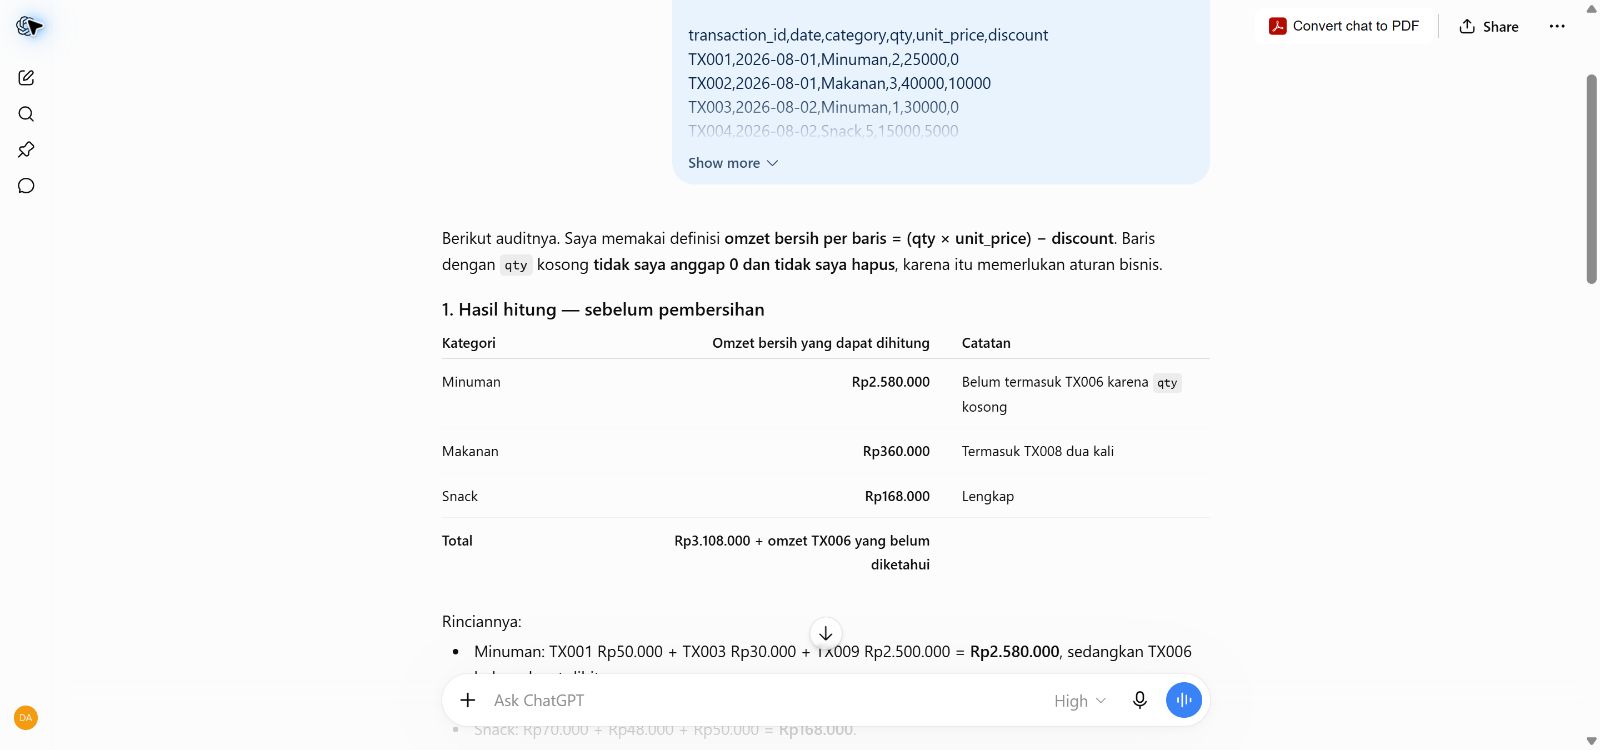The height and width of the screenshot is (750, 1600).
Task: Click the CSV header line in the message
Action: pos(868,35)
